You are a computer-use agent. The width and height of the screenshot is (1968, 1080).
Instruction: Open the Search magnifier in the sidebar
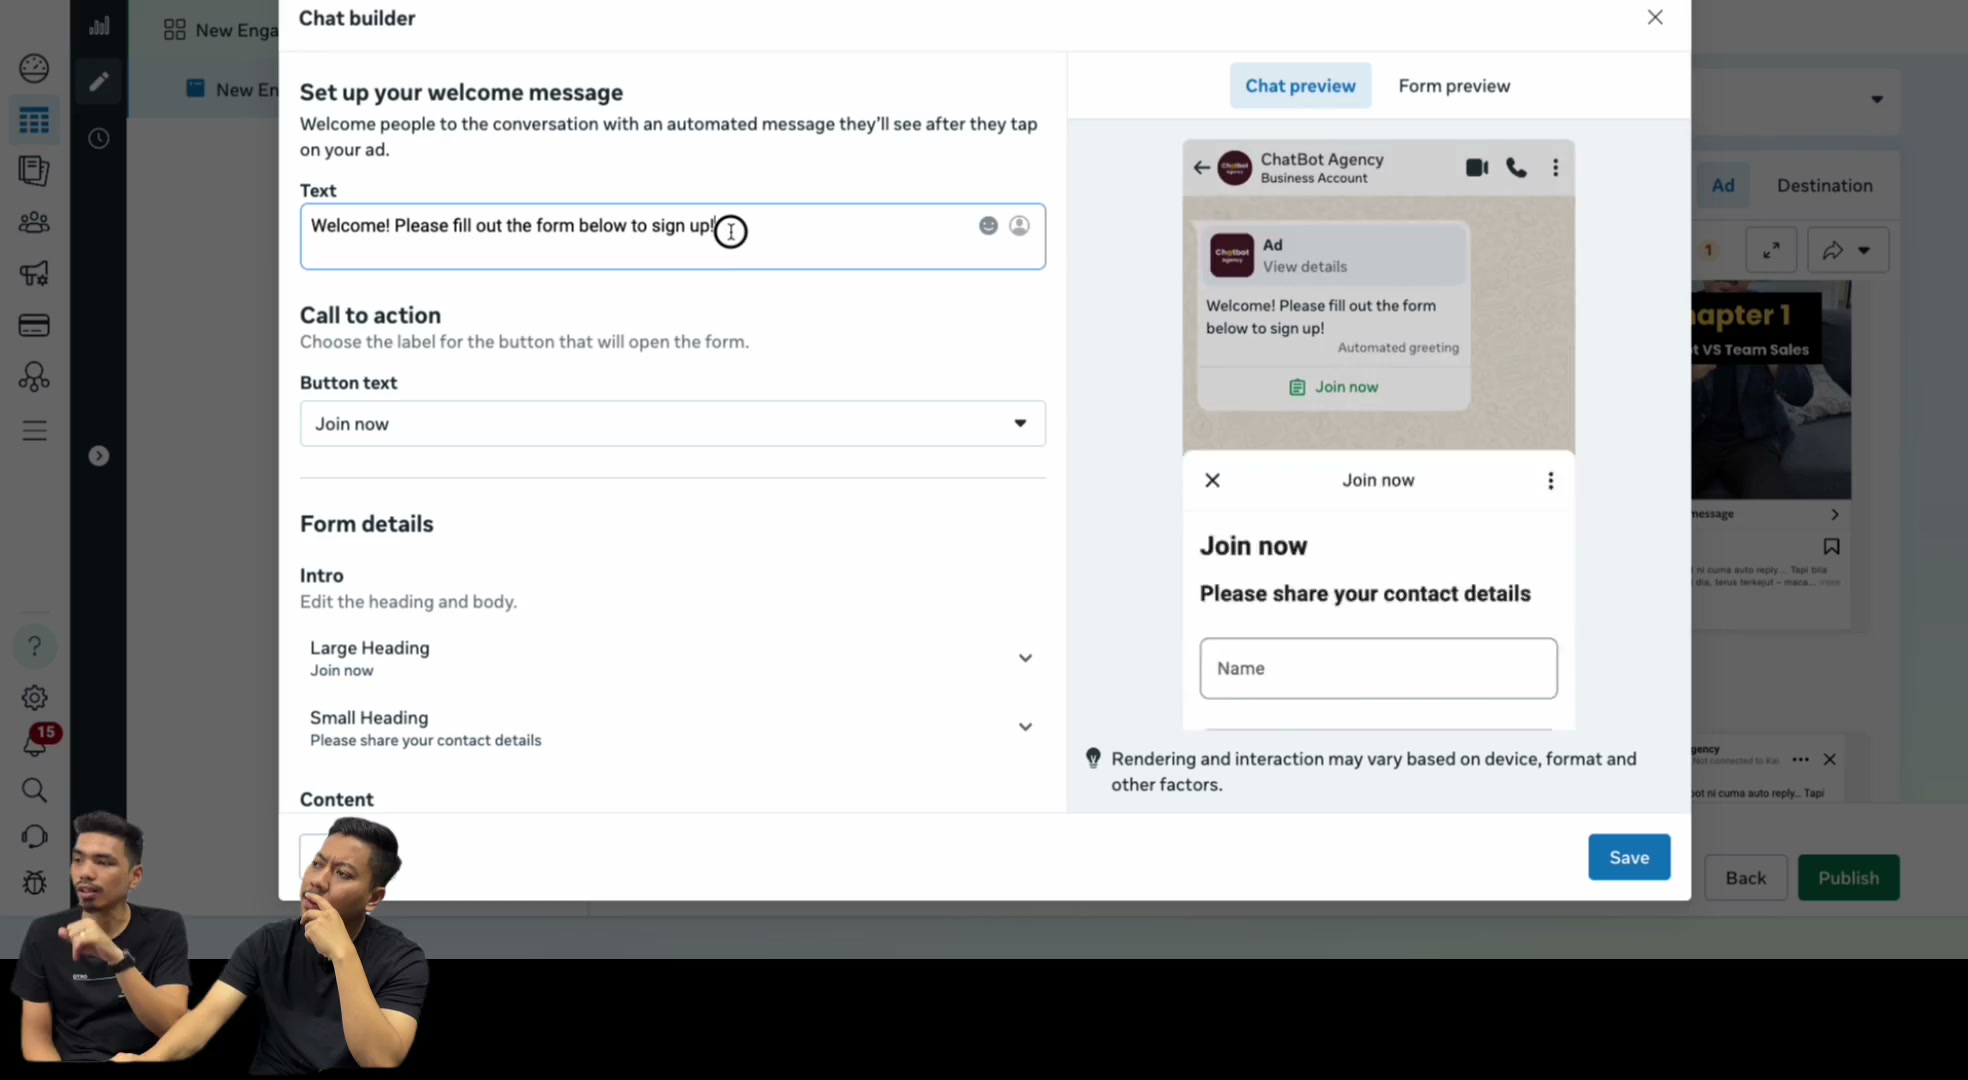point(34,790)
